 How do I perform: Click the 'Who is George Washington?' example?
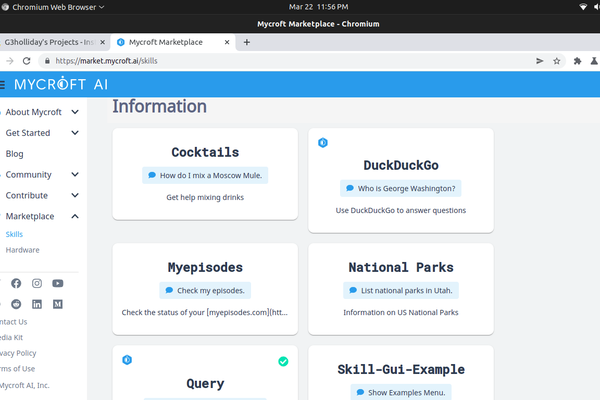click(x=401, y=188)
